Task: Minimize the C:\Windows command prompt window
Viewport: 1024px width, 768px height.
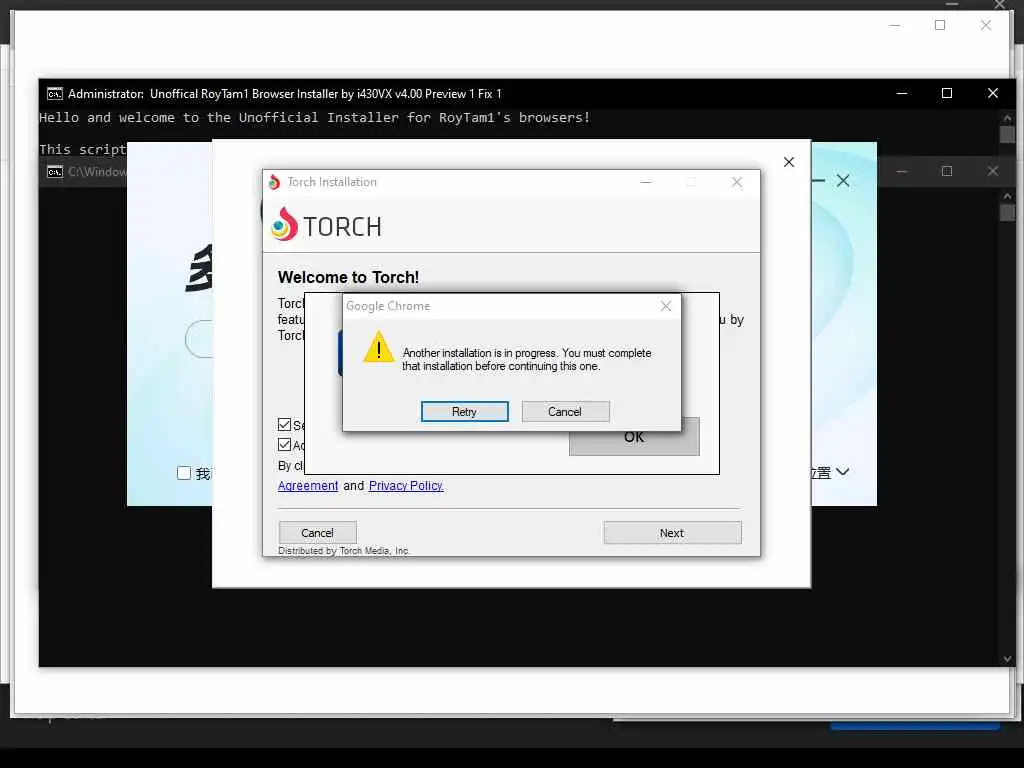Action: coord(902,171)
